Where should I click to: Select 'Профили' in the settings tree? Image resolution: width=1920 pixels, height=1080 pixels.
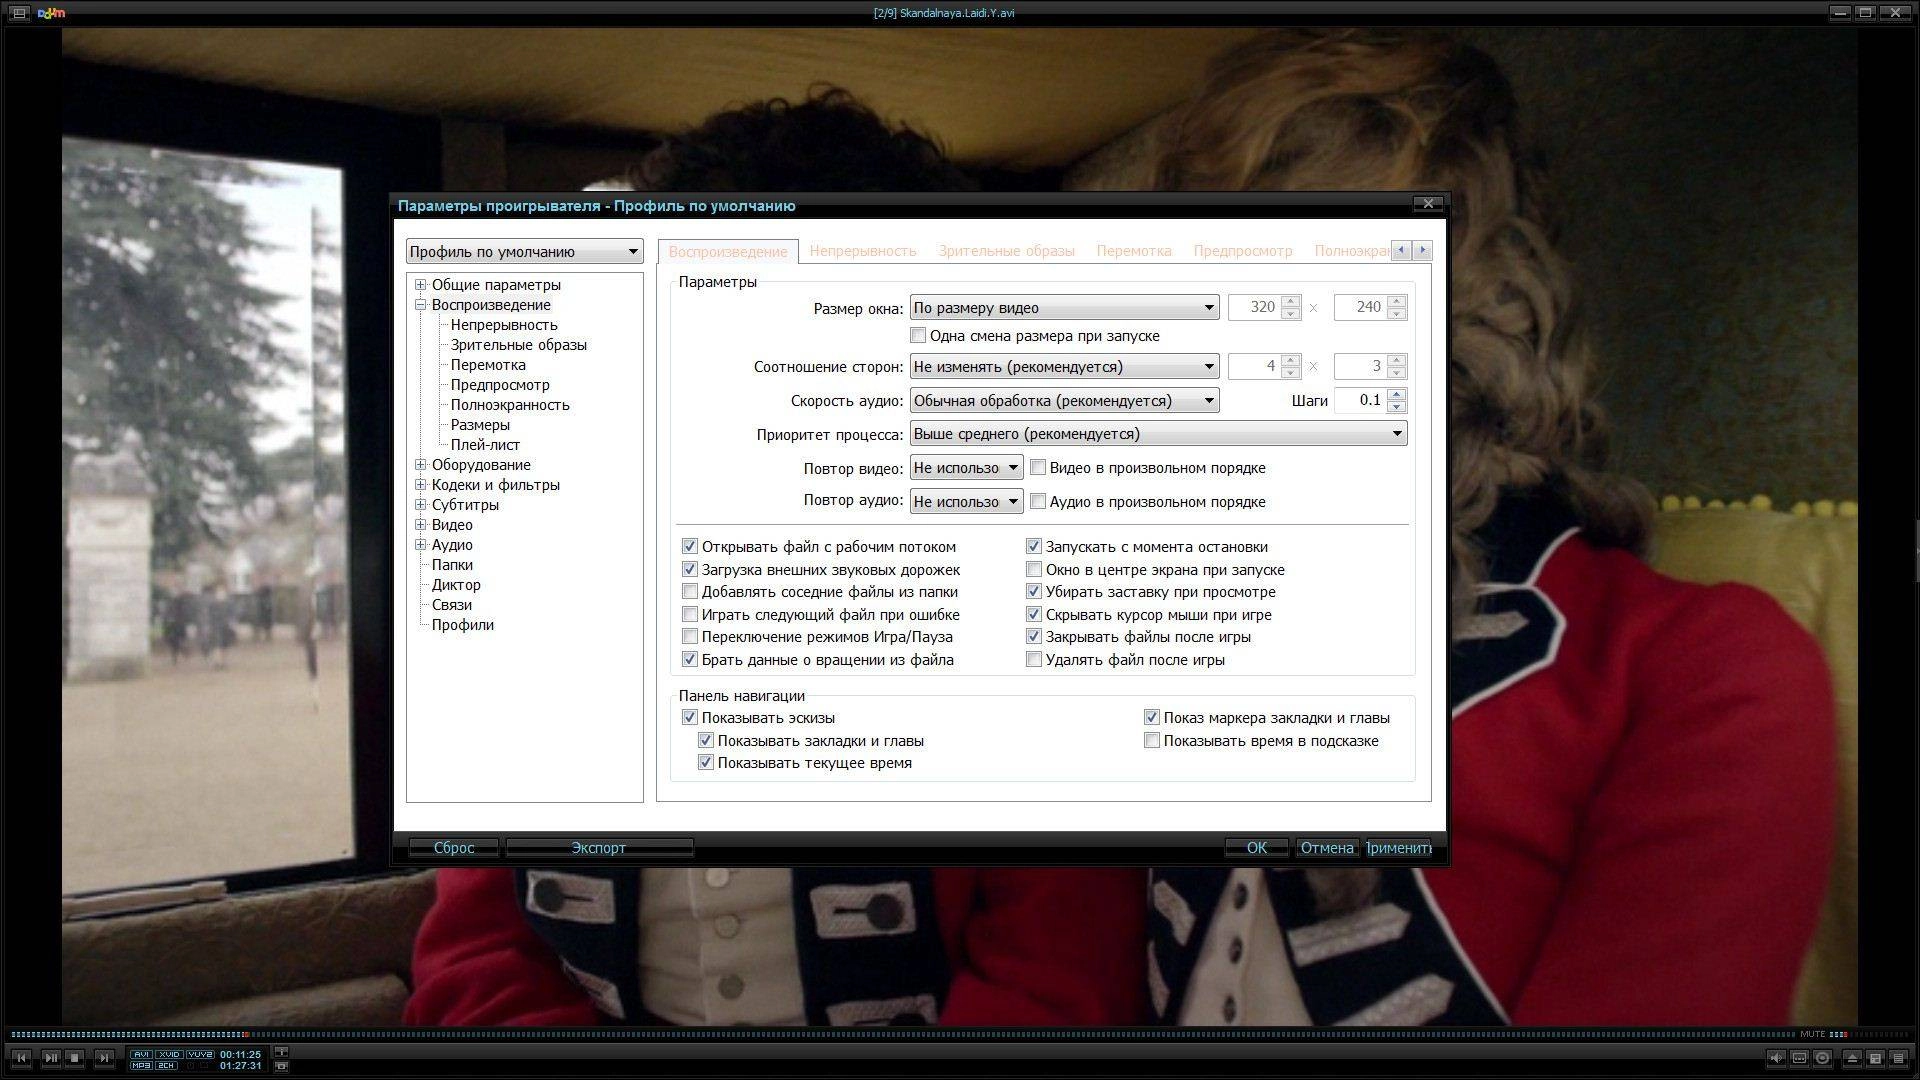[463, 625]
